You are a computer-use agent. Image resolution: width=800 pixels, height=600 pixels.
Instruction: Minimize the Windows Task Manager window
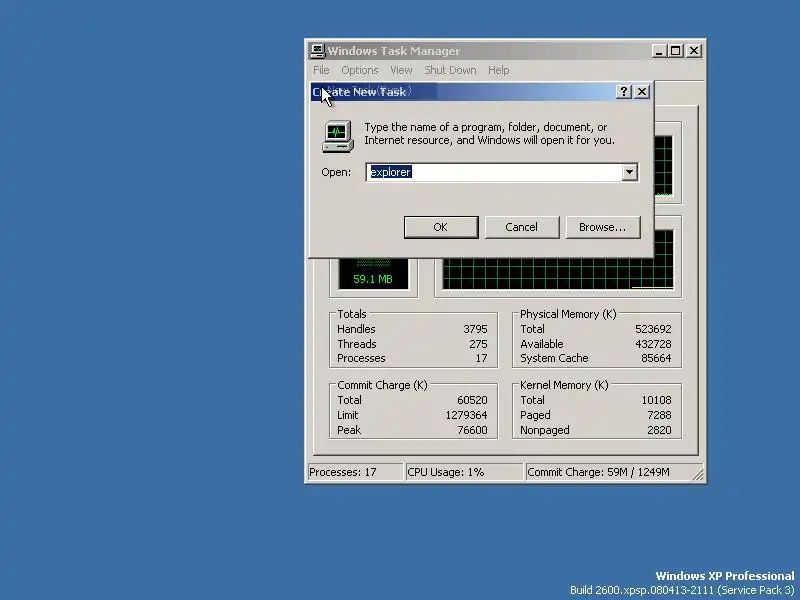[x=659, y=51]
